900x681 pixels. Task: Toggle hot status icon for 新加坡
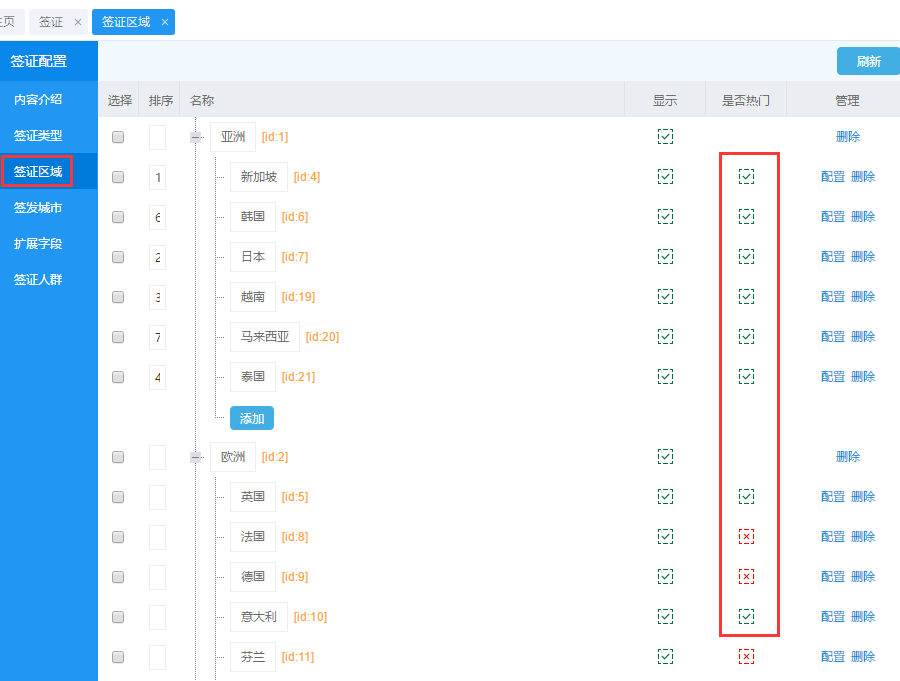[x=746, y=177]
